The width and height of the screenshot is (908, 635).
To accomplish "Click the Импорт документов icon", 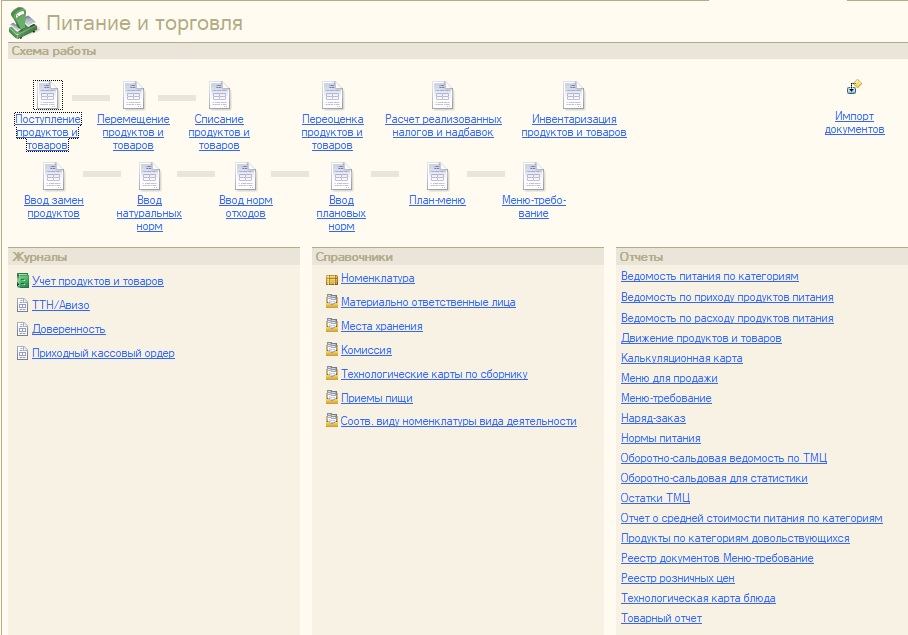I will (x=854, y=88).
